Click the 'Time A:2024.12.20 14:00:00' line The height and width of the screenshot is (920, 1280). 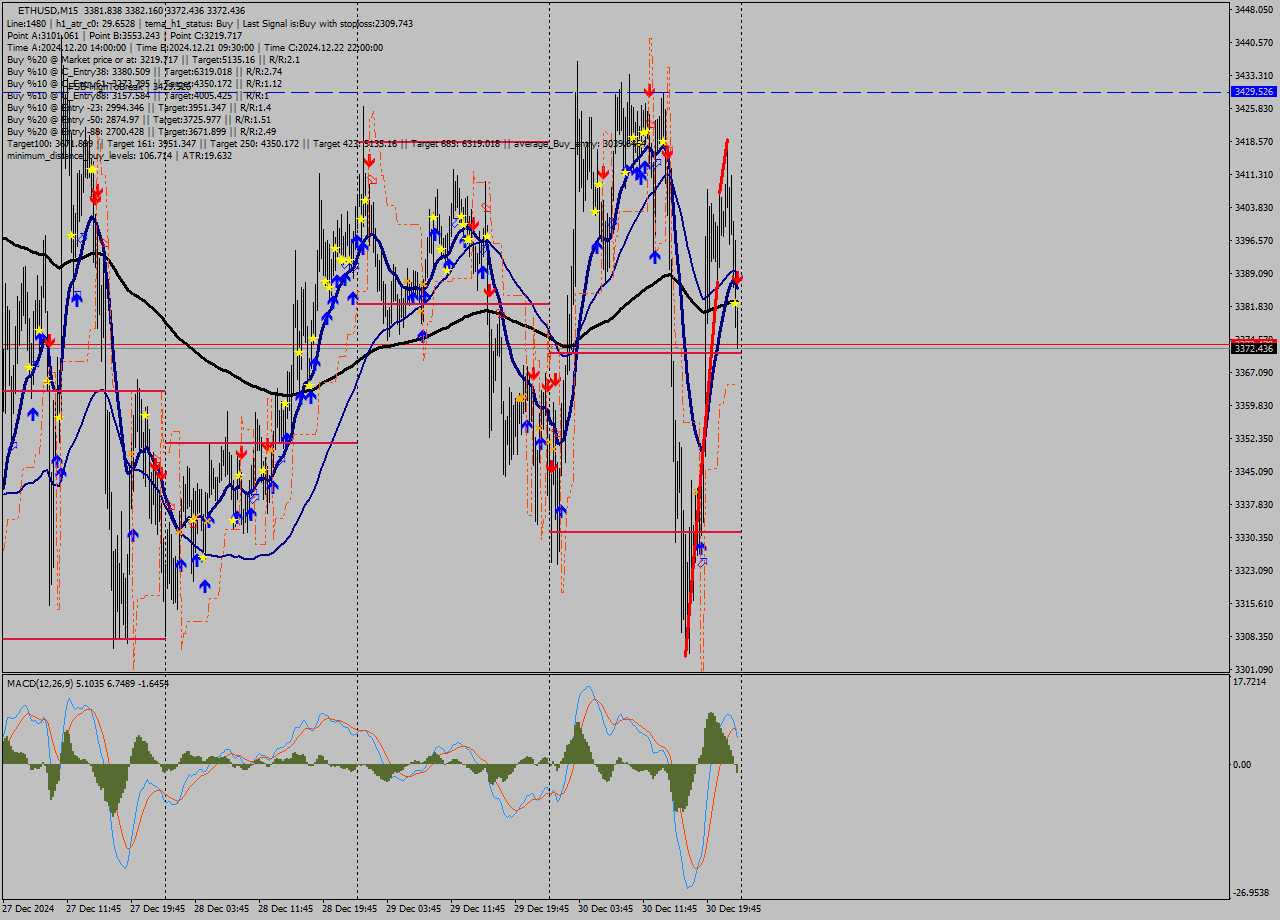(x=194, y=47)
